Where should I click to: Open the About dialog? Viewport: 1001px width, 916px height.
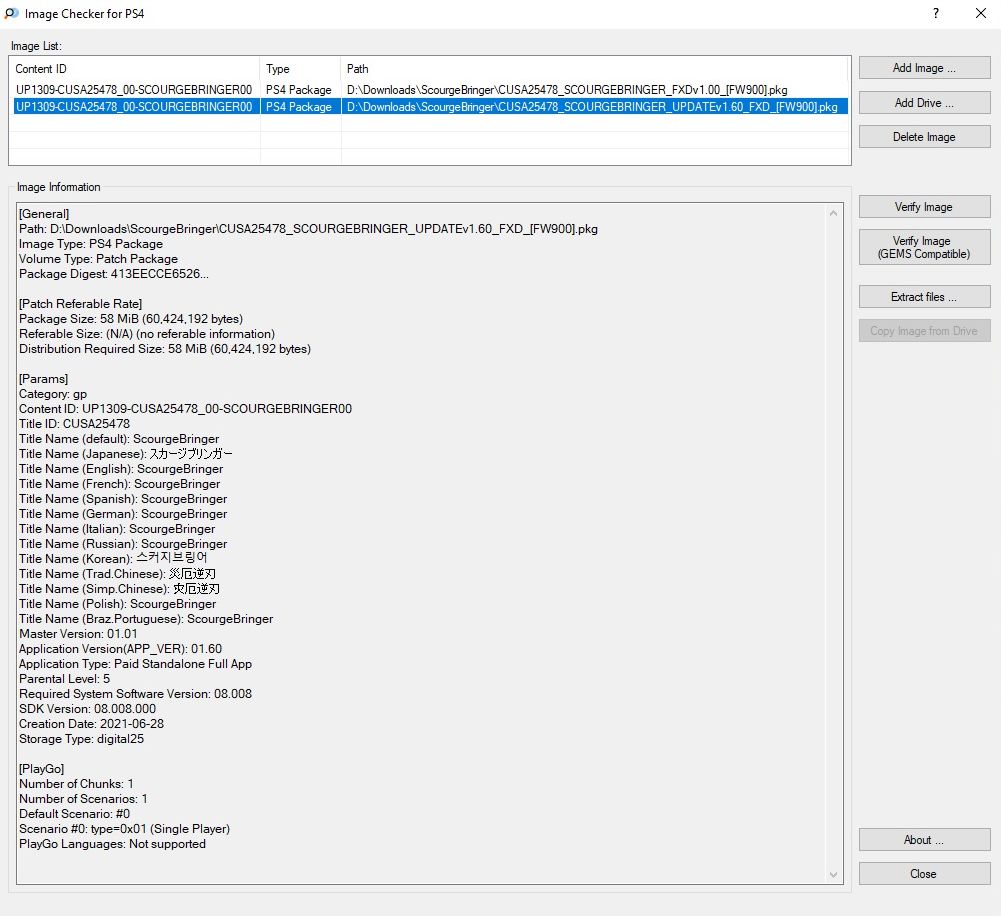point(924,840)
